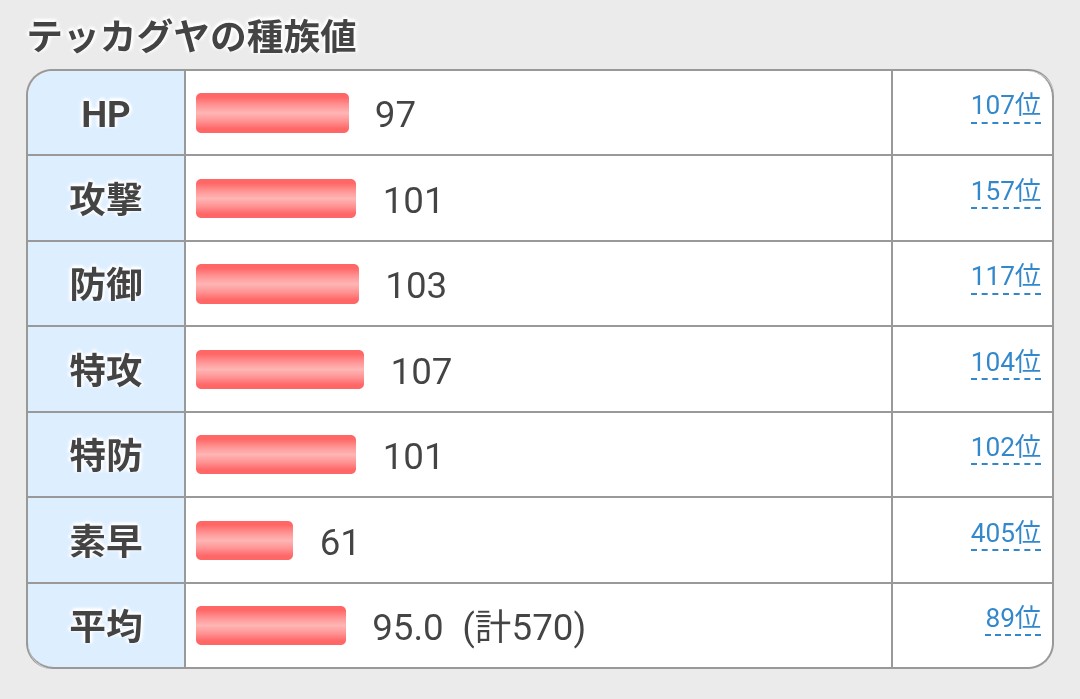
Task: Click the 特防 row label
Action: [106, 456]
